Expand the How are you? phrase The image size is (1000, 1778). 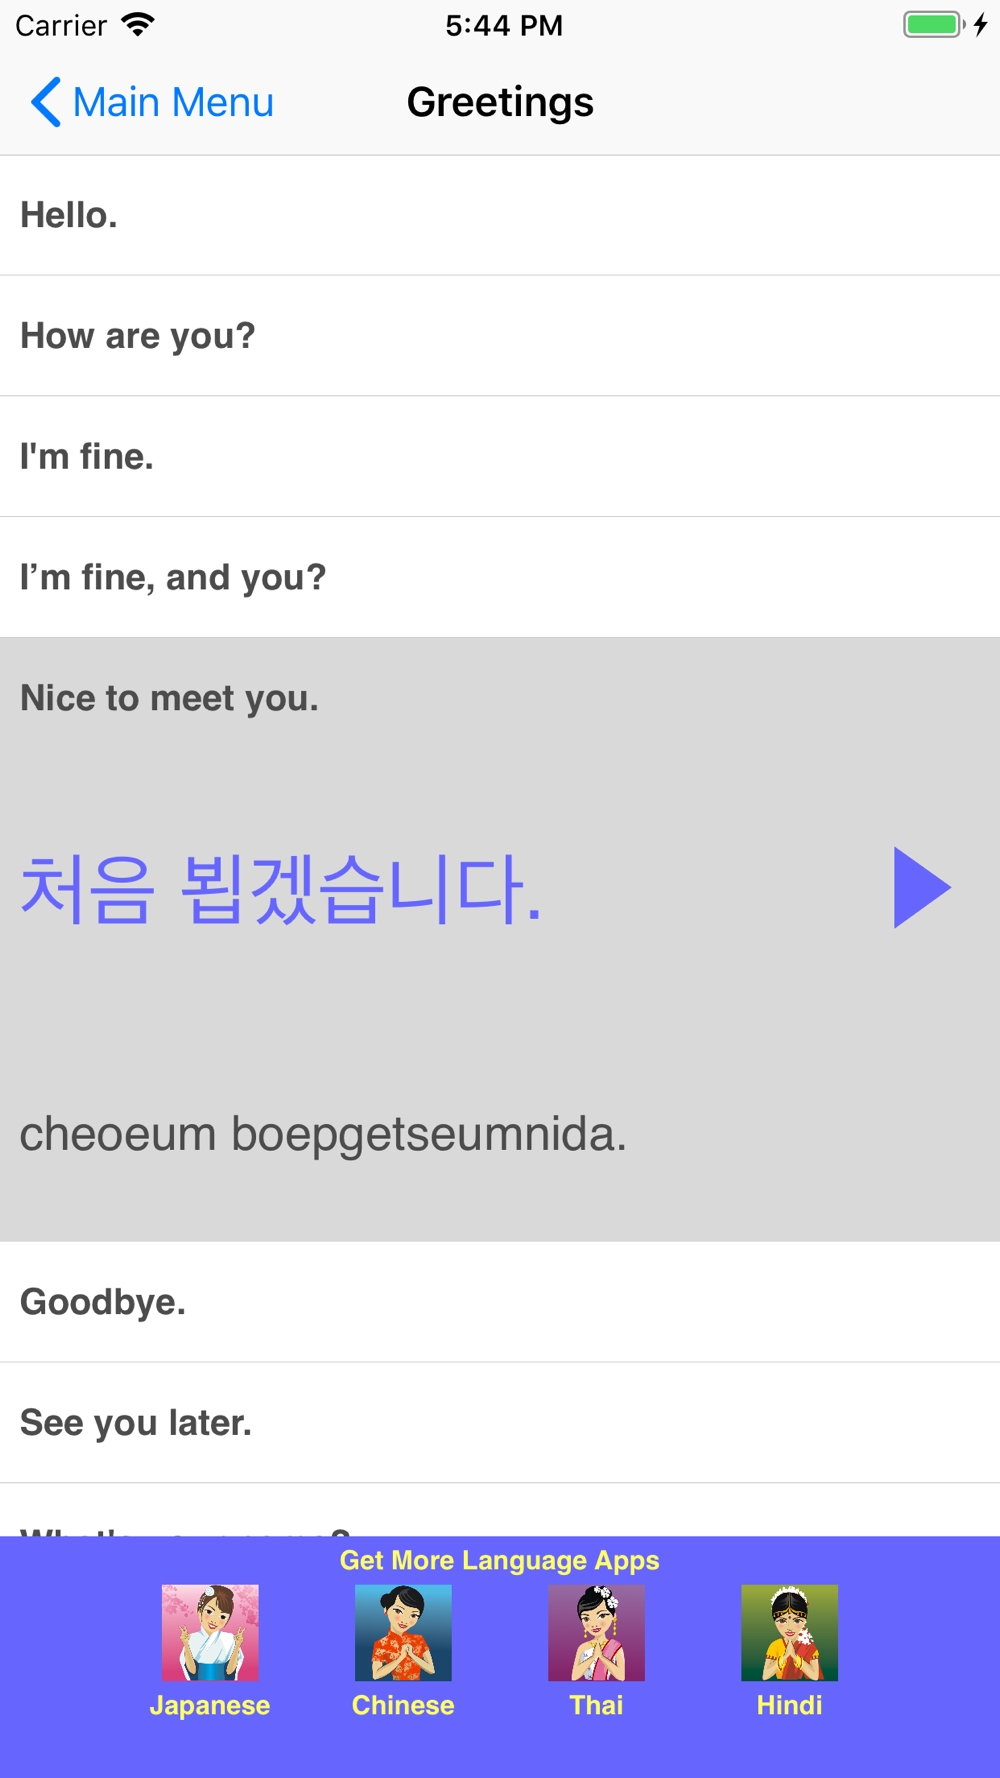500,336
